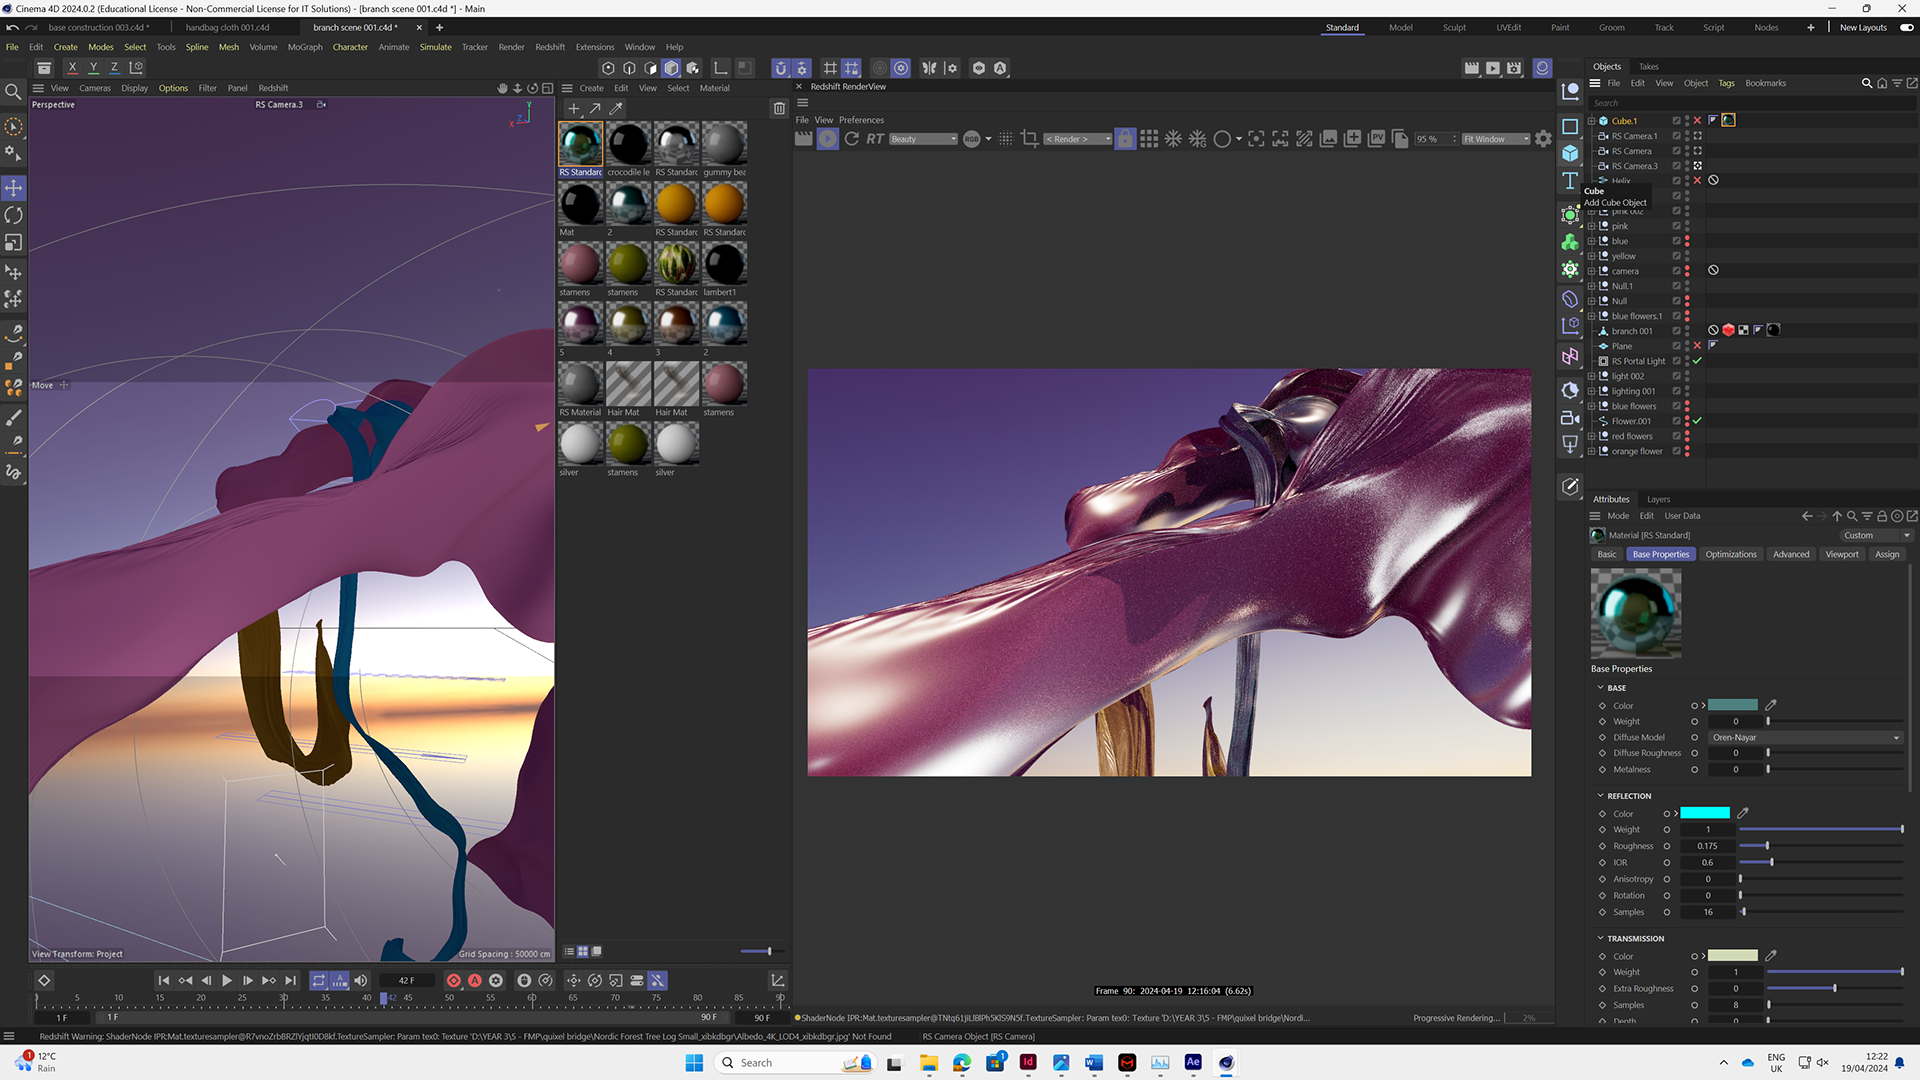
Task: Click the material manager trash icon
Action: [x=779, y=109]
